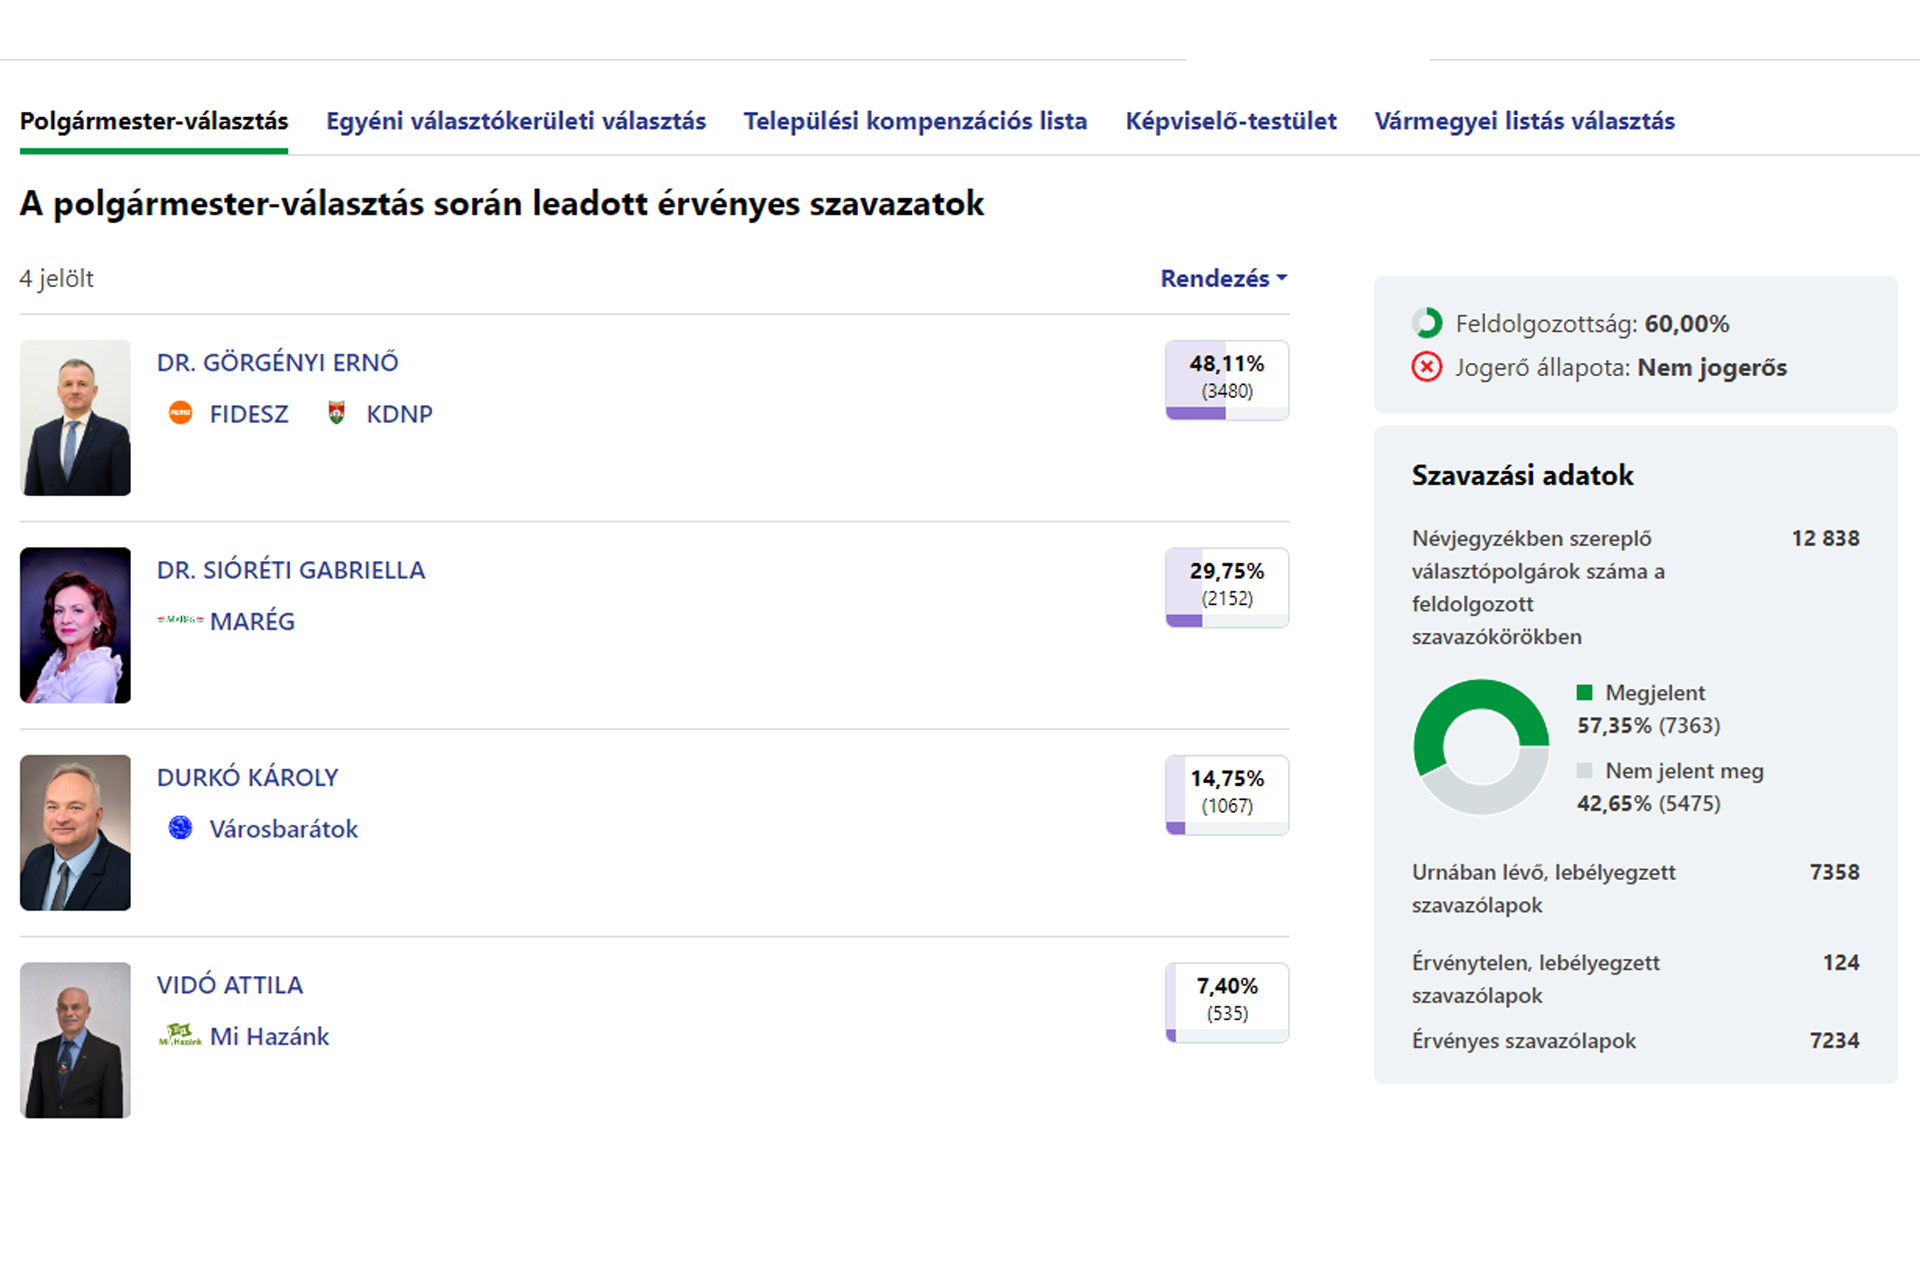Click Durkó Károly's name link
1920x1280 pixels.
[x=247, y=777]
